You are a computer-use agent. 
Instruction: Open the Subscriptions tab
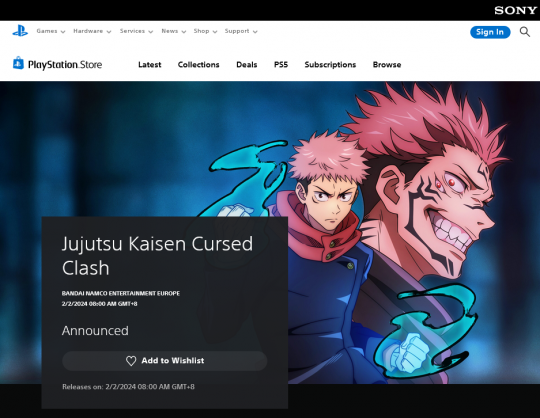pos(330,65)
